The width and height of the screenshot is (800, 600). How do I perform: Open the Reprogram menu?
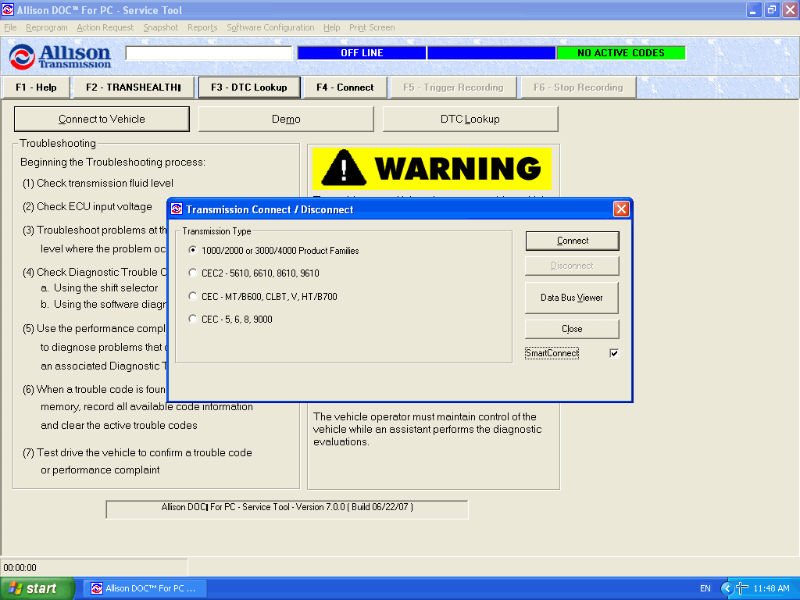click(x=46, y=28)
